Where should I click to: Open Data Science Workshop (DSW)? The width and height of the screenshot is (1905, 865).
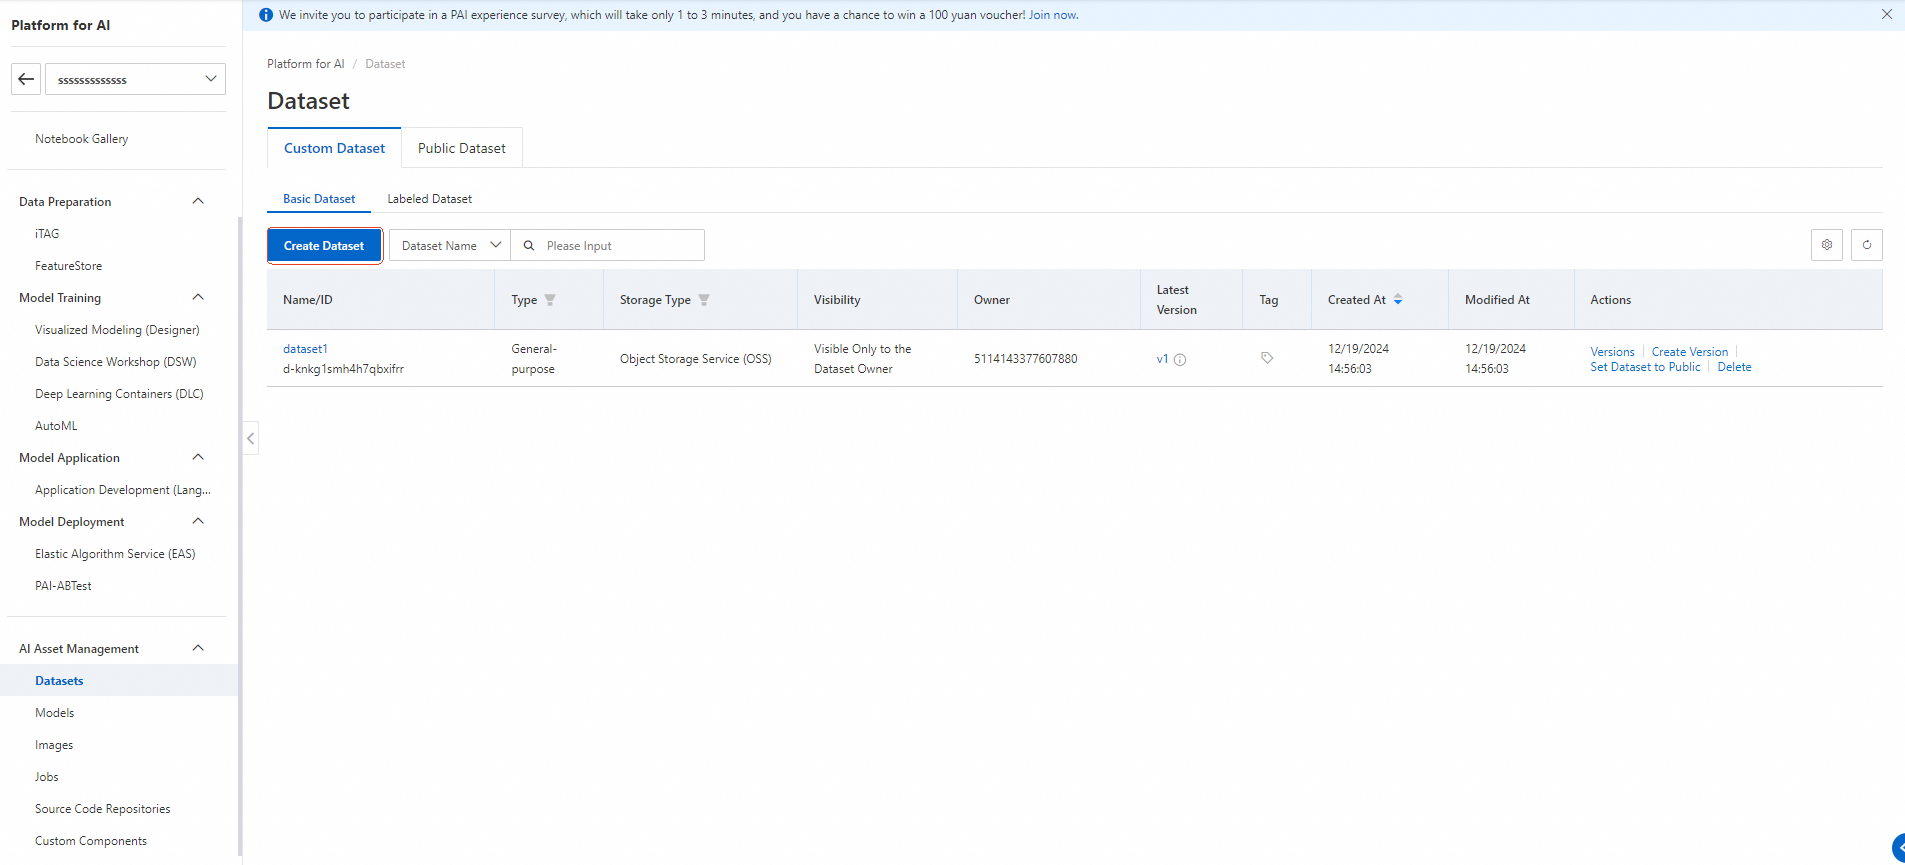(116, 362)
